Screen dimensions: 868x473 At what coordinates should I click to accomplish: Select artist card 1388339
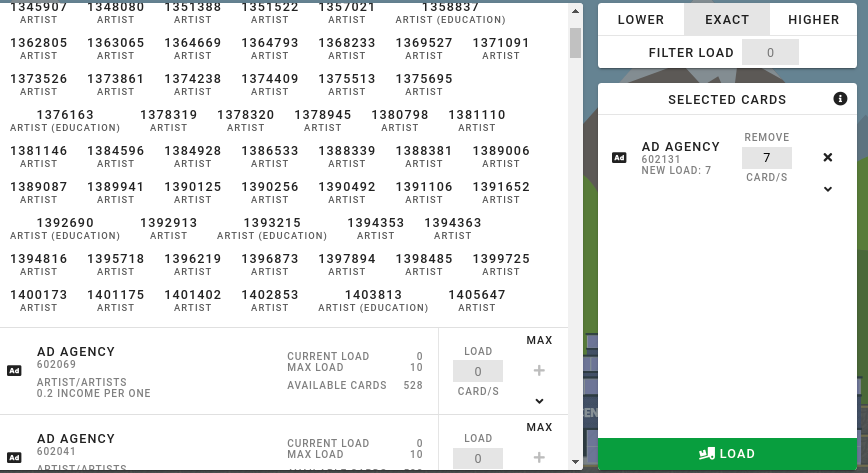(347, 156)
